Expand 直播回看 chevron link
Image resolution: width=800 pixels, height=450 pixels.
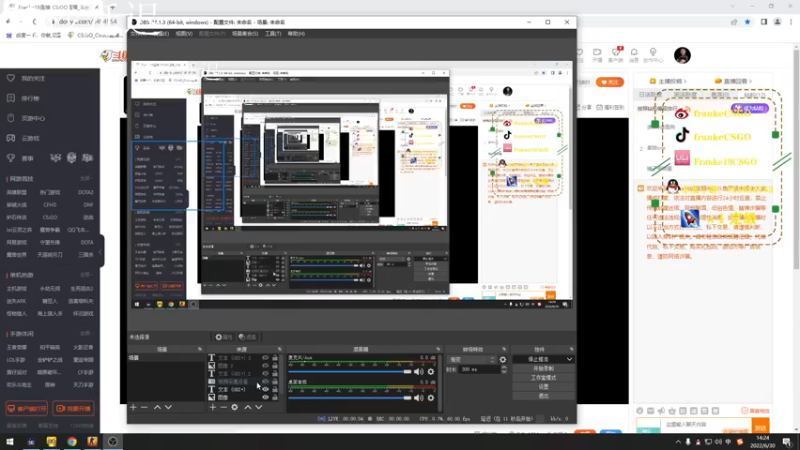[x=733, y=81]
